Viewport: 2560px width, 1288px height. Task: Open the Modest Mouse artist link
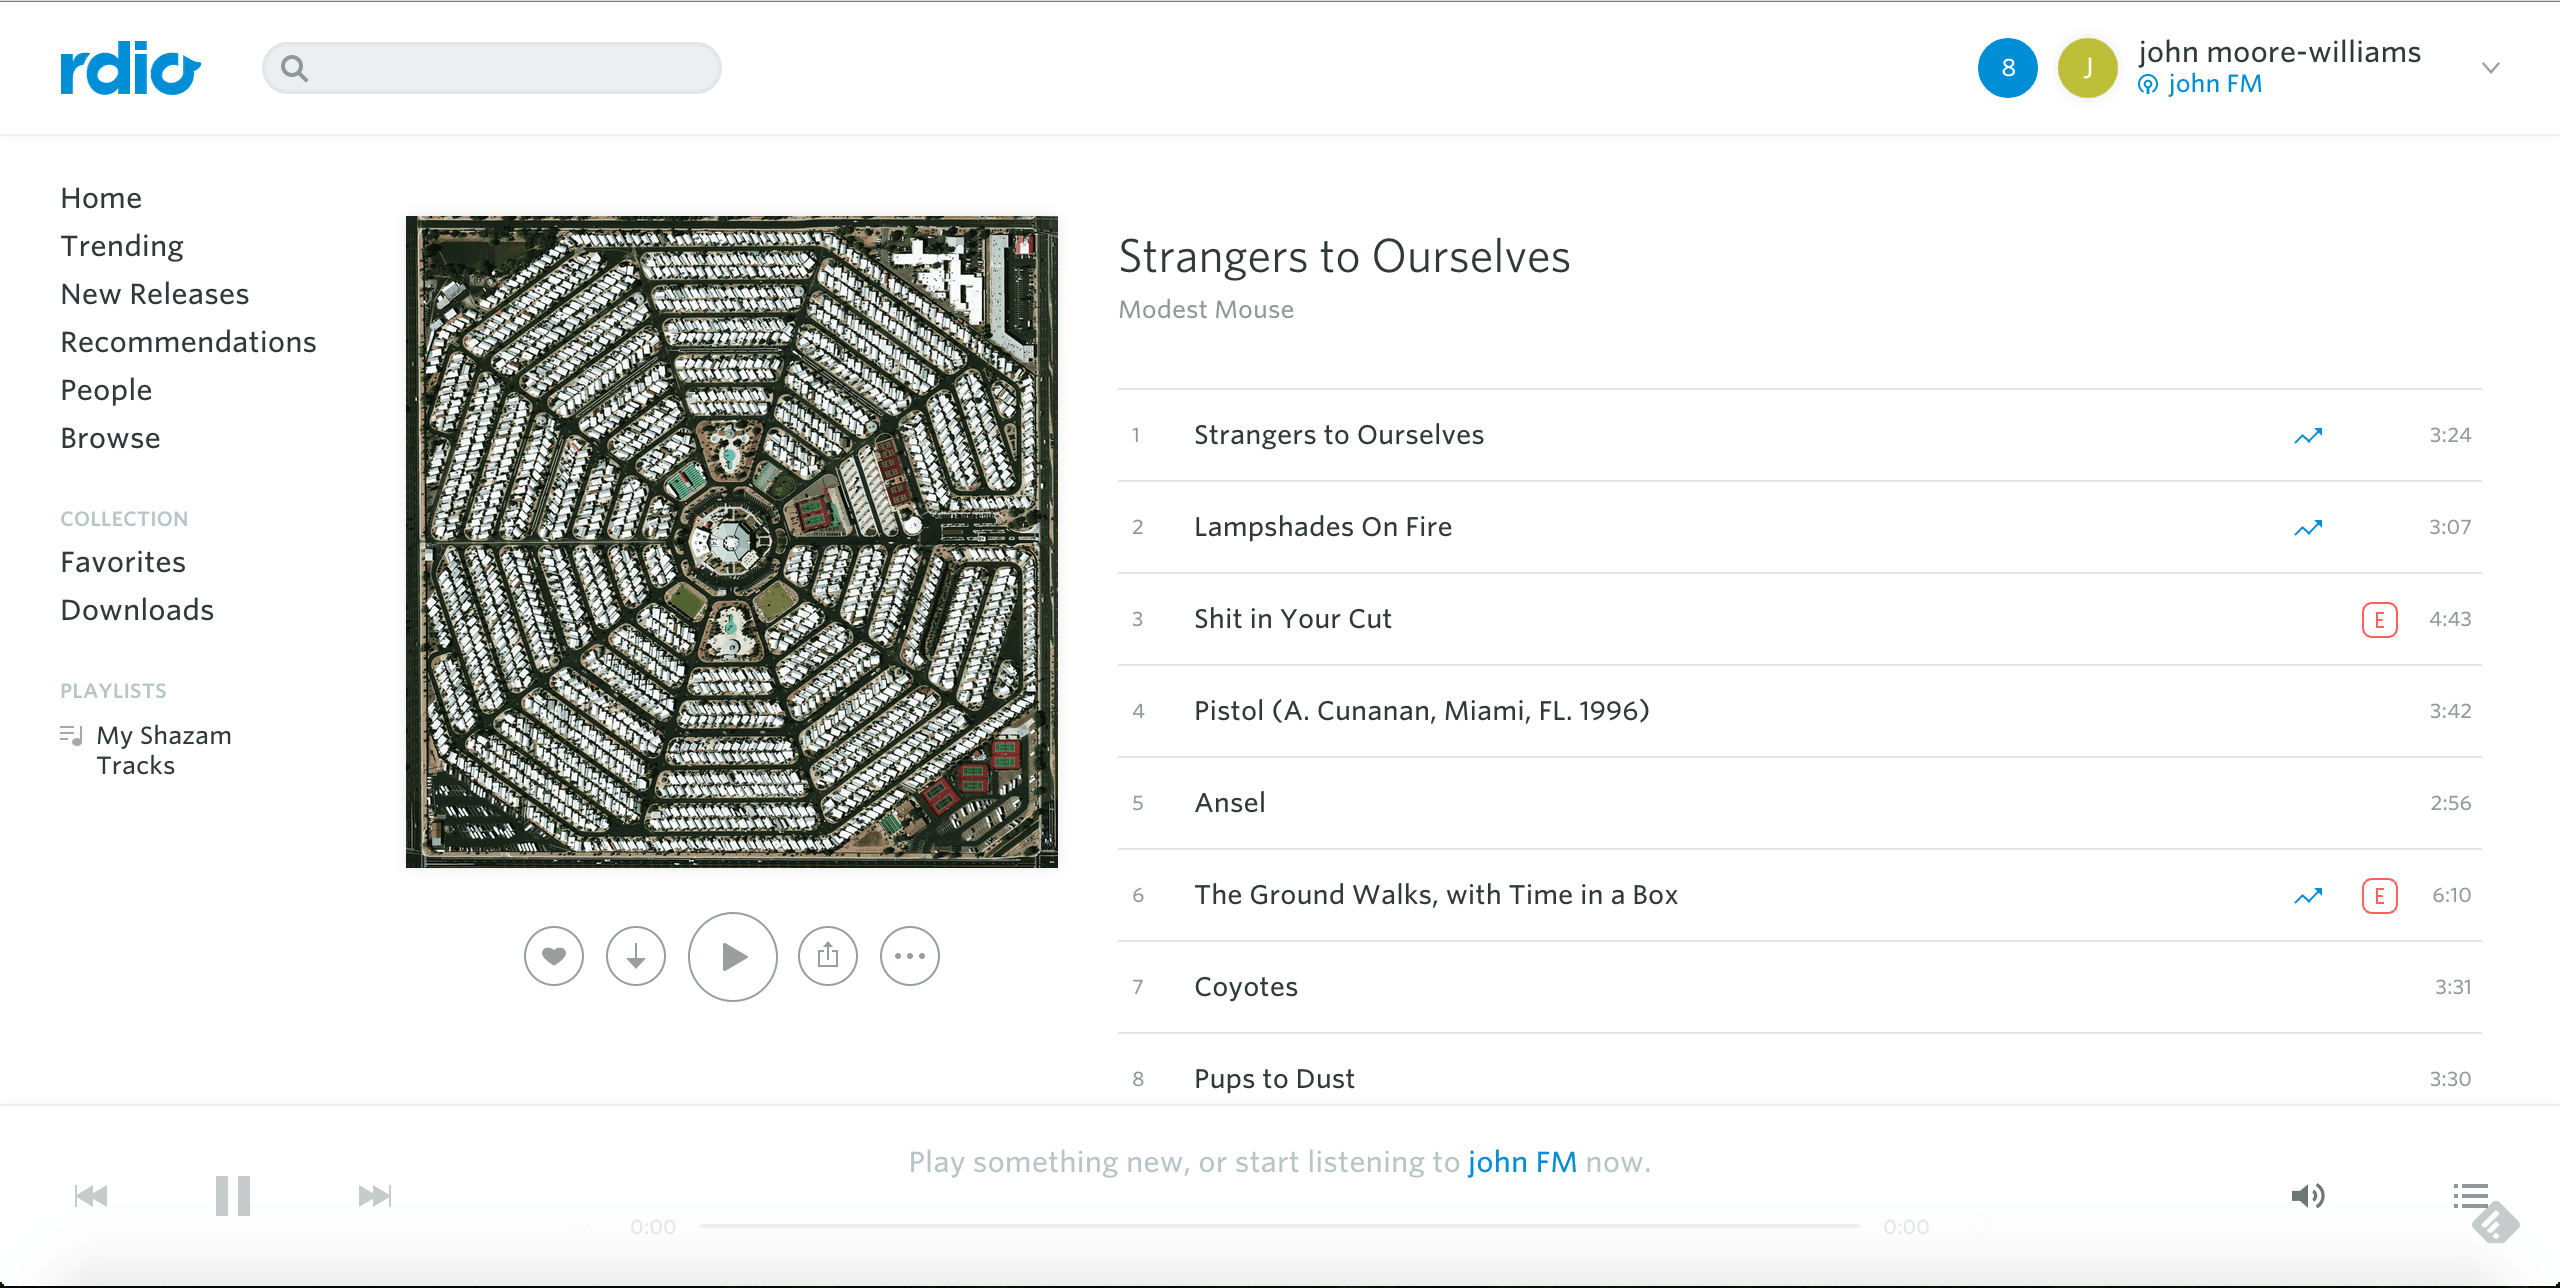tap(1206, 310)
